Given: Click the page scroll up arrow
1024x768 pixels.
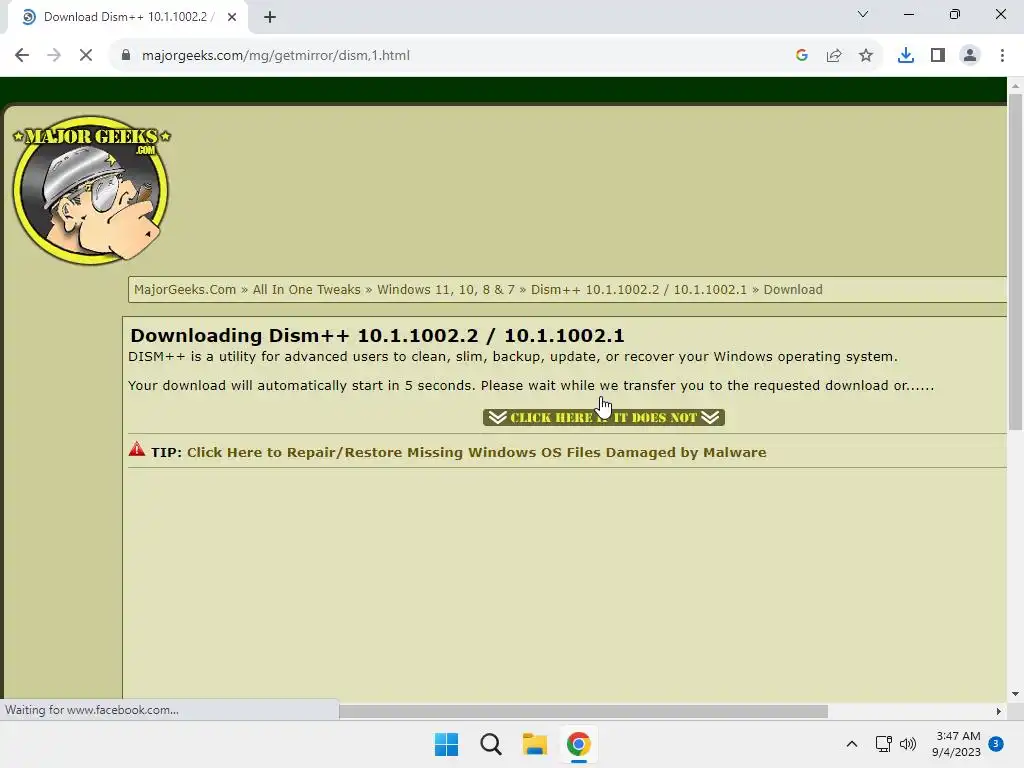Looking at the screenshot, I should (1015, 85).
